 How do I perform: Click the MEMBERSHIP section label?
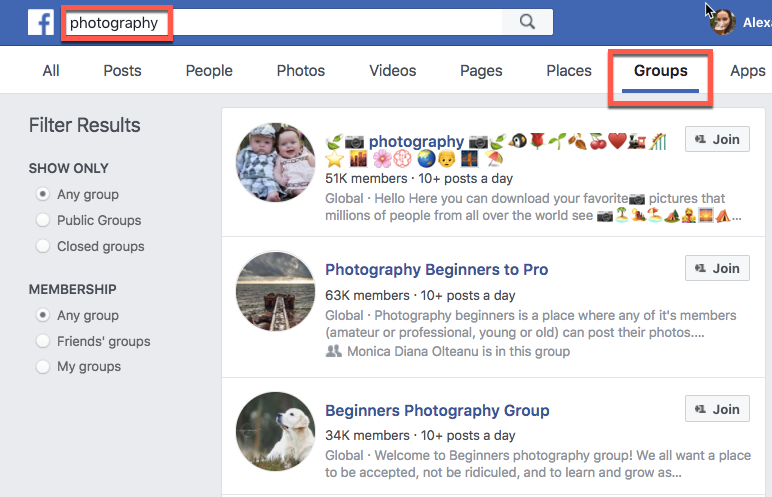coord(73,289)
